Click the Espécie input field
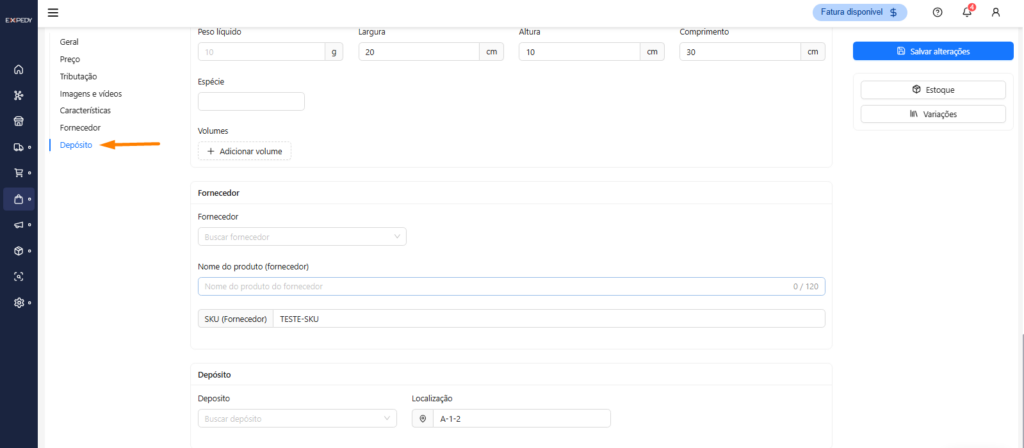Image resolution: width=1024 pixels, height=448 pixels. tap(251, 101)
